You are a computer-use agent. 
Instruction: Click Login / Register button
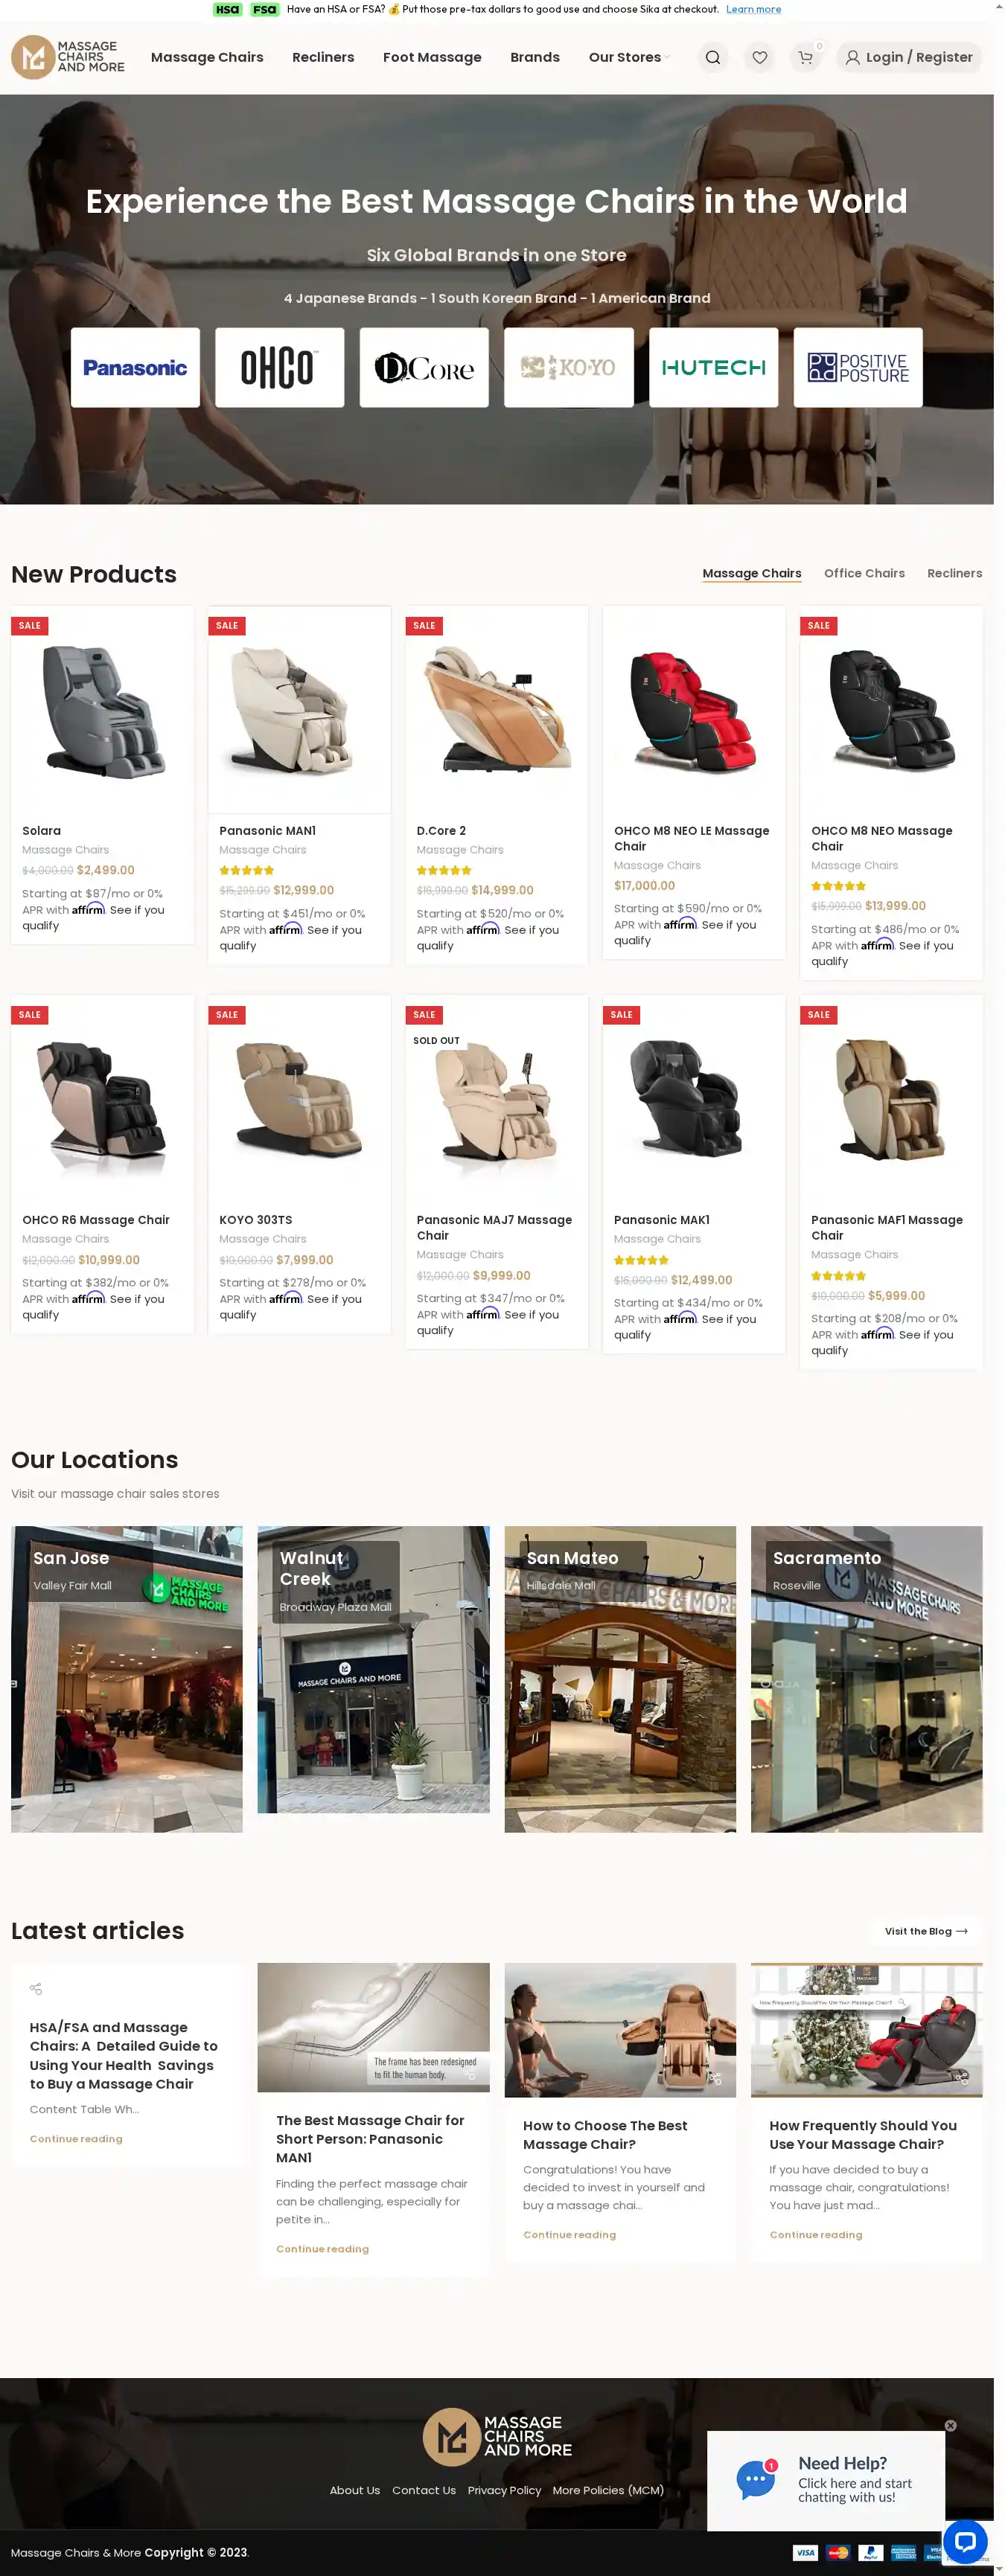coord(909,57)
